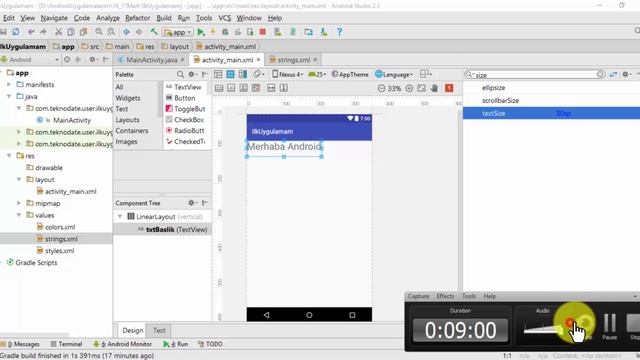Viewport: 640px width, 360px height.
Task: Open Help with the question mark icon
Action: coord(339,32)
